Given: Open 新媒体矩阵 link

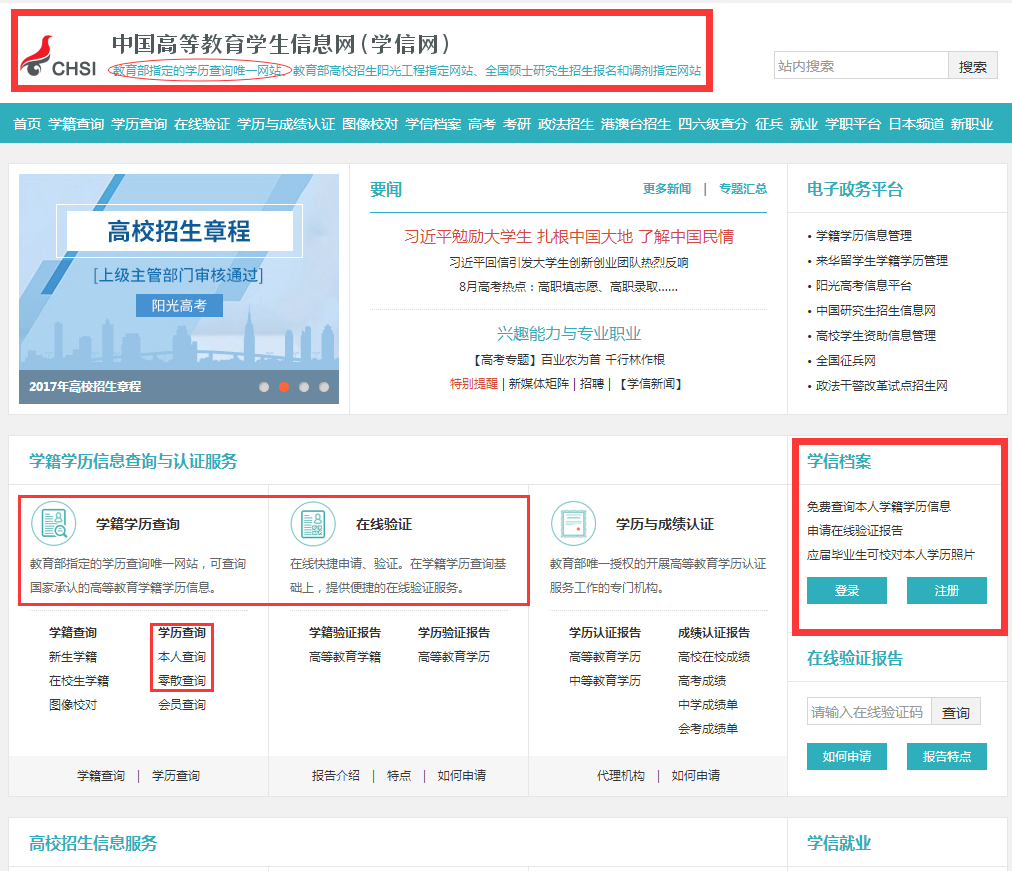Looking at the screenshot, I should [x=539, y=384].
